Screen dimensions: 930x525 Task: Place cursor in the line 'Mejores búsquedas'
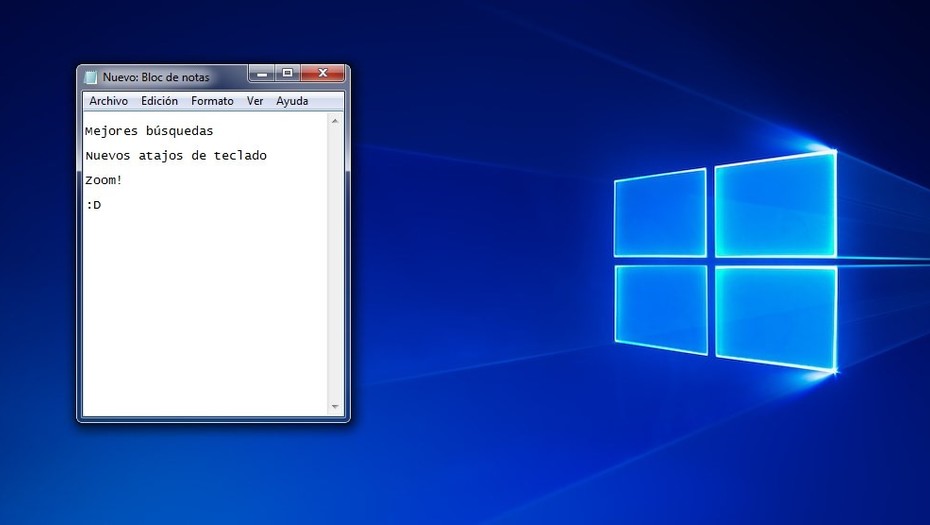pyautogui.click(x=149, y=131)
